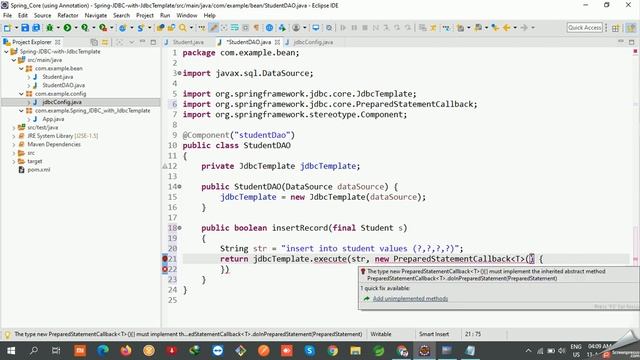Screen dimensions: 640x360
Task: Click the green Run button icon
Action: point(68,28)
